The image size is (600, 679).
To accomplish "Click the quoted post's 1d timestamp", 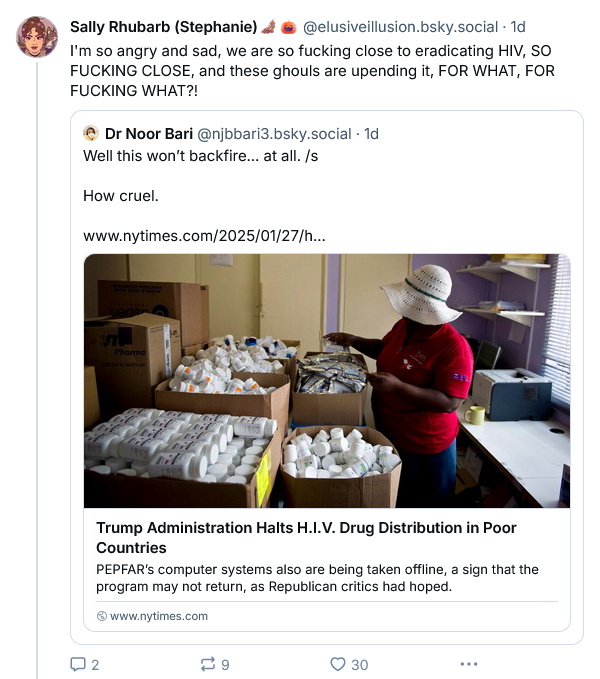I will point(371,133).
